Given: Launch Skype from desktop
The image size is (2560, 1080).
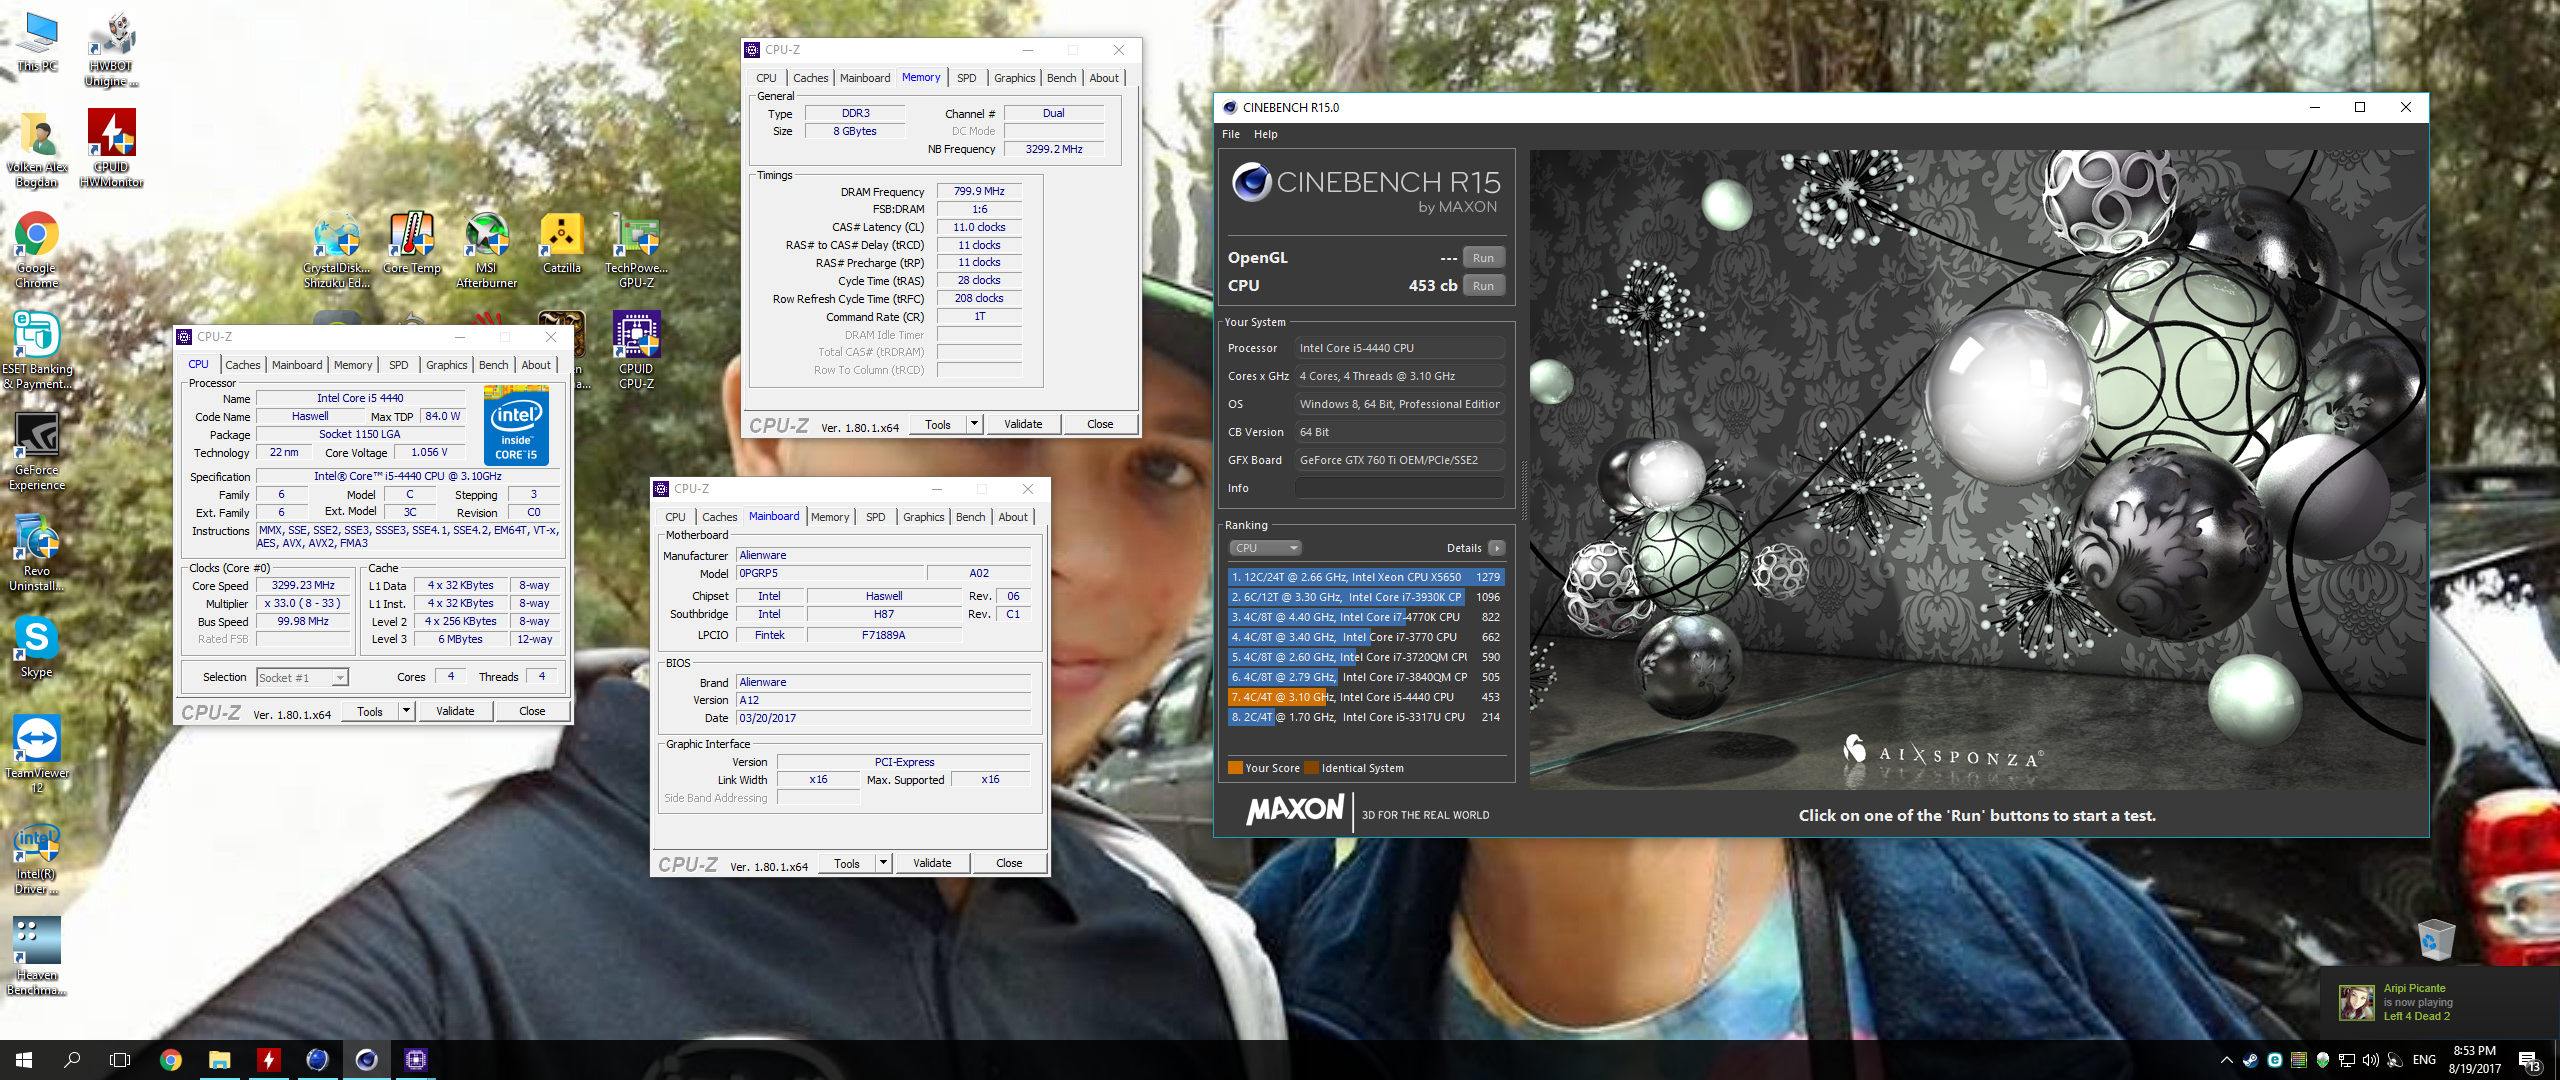Looking at the screenshot, I should pos(37,645).
